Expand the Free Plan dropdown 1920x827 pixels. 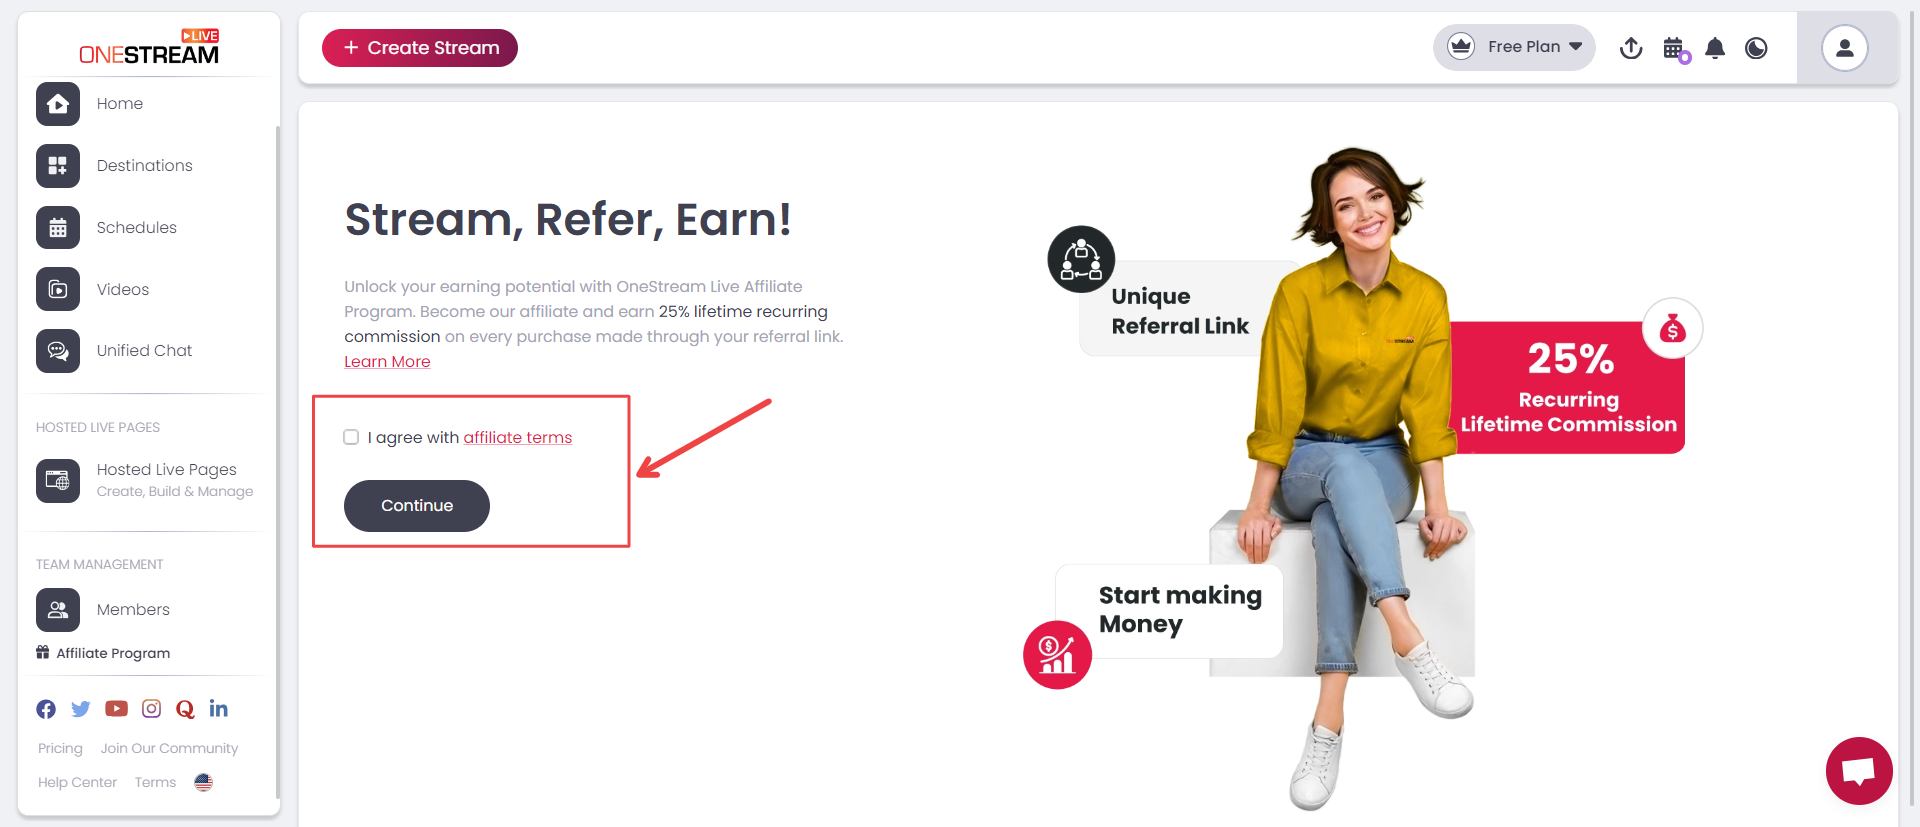point(1514,47)
